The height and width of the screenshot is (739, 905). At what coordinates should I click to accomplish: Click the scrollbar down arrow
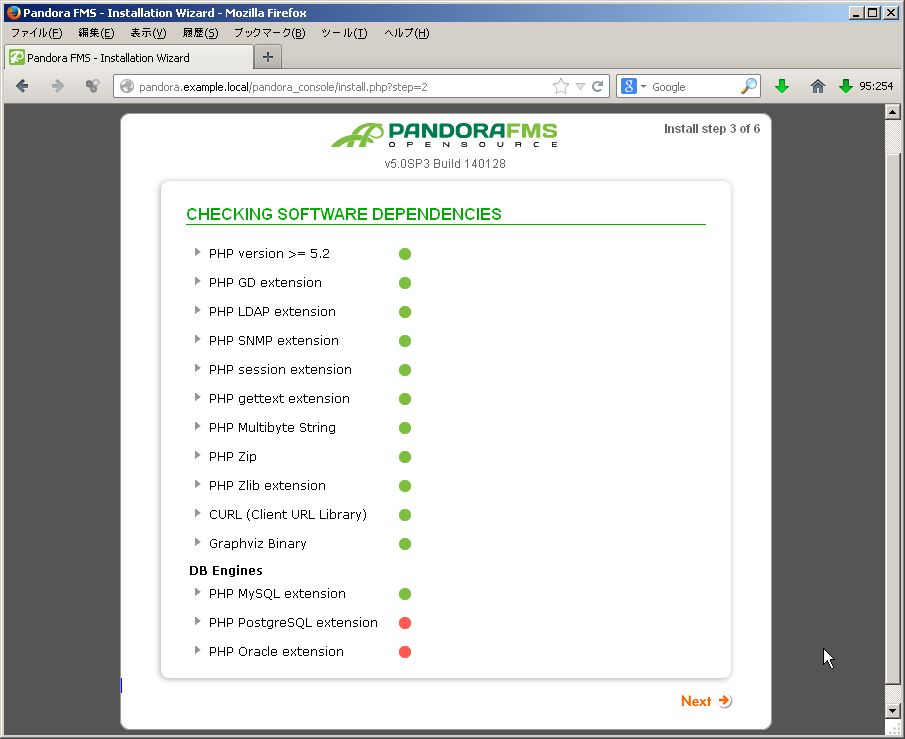(x=892, y=711)
